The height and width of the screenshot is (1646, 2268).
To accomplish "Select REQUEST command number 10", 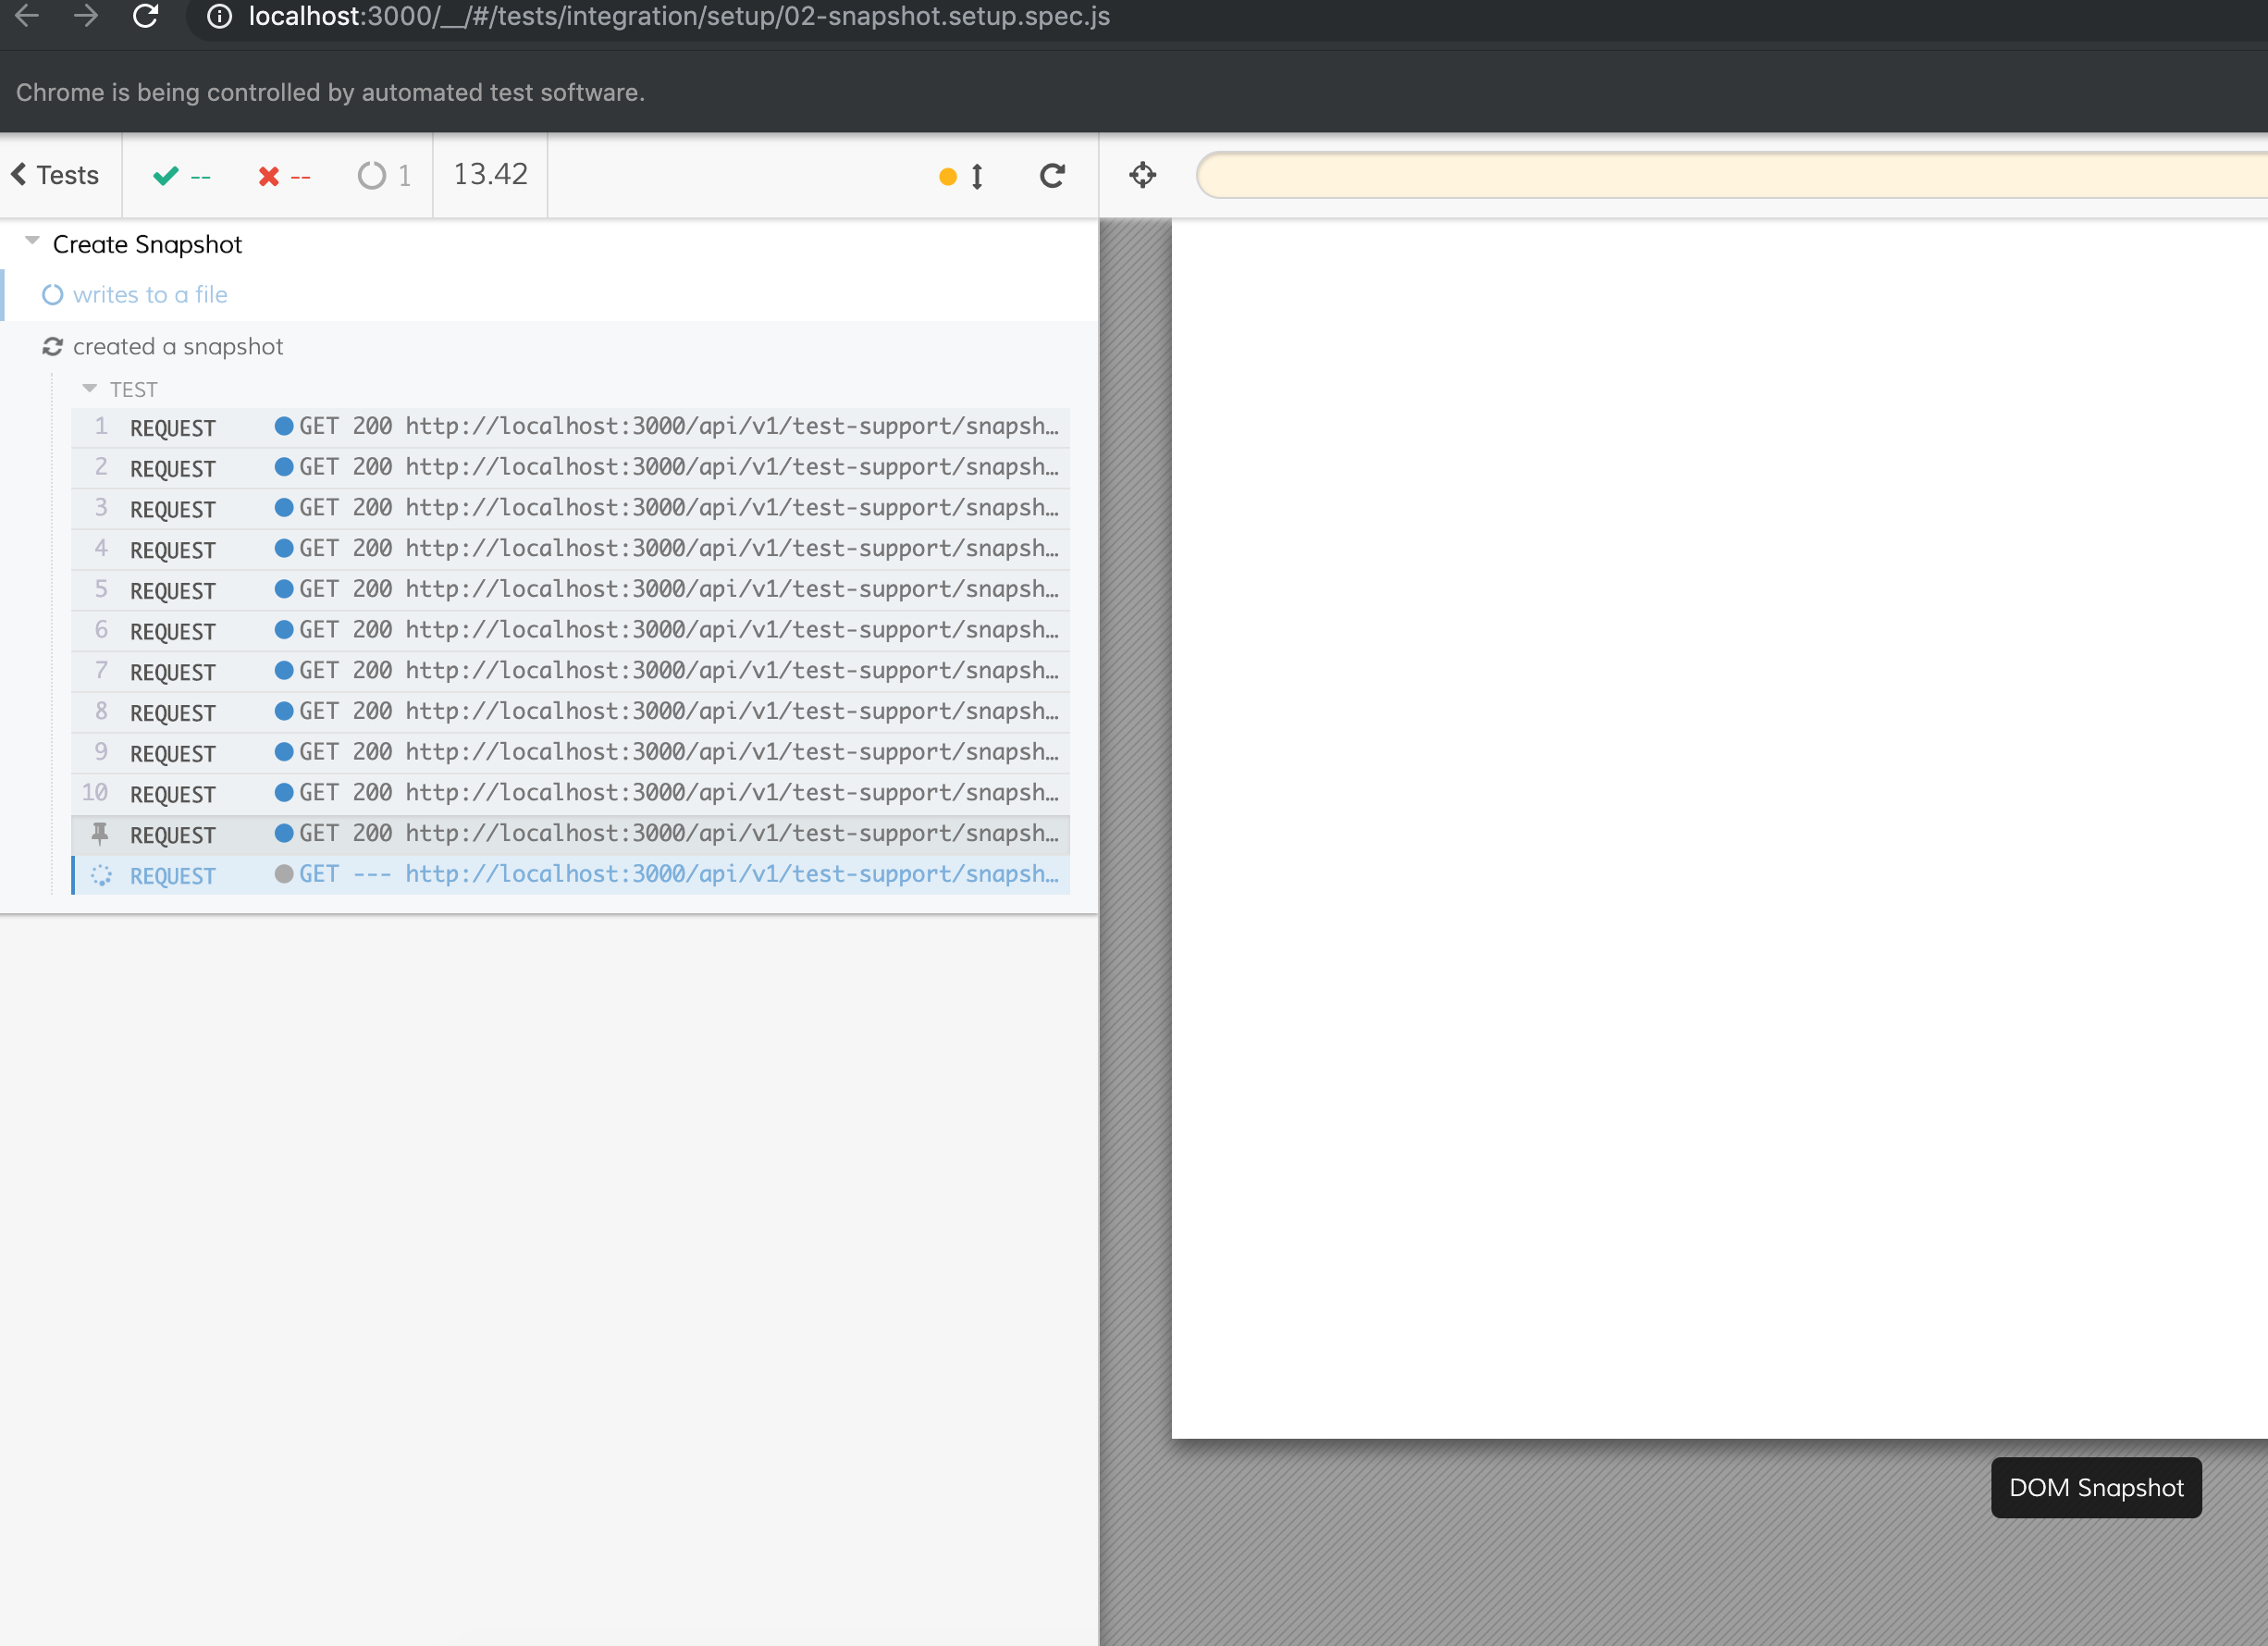I will coord(571,793).
